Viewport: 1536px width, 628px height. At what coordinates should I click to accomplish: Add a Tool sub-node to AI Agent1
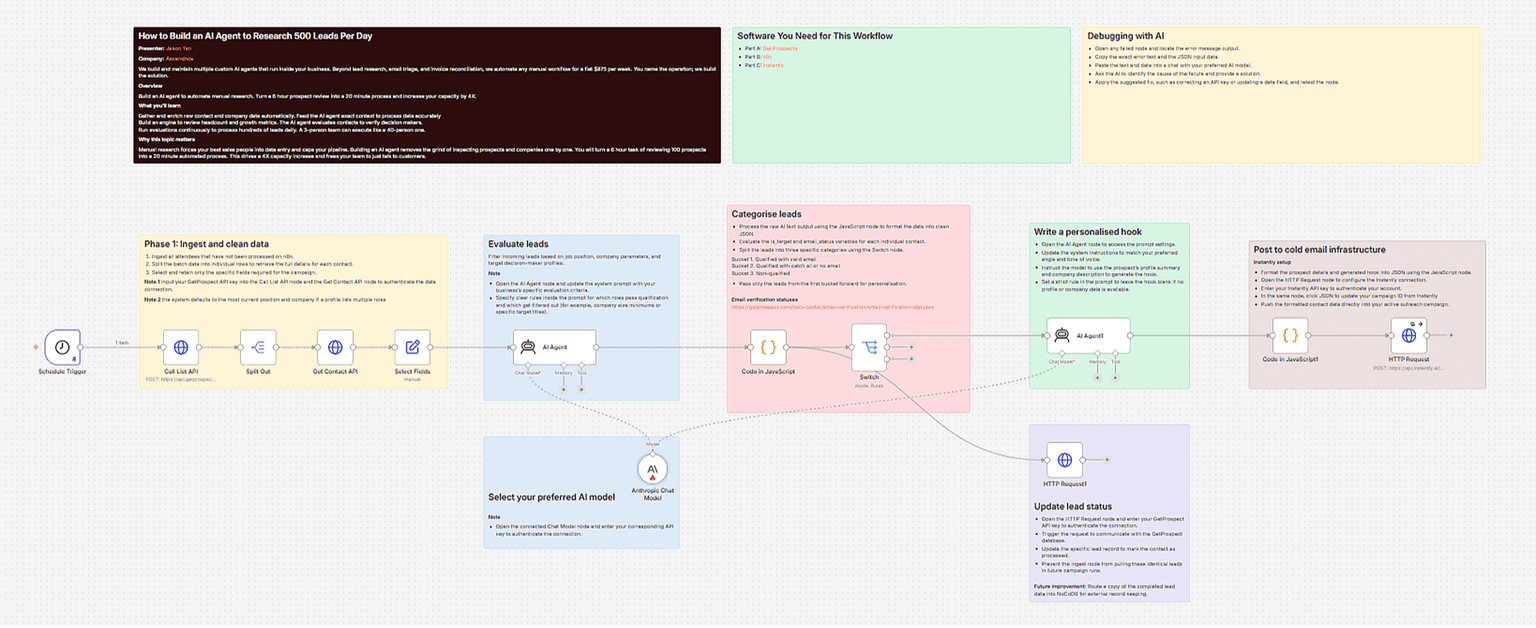point(1116,378)
